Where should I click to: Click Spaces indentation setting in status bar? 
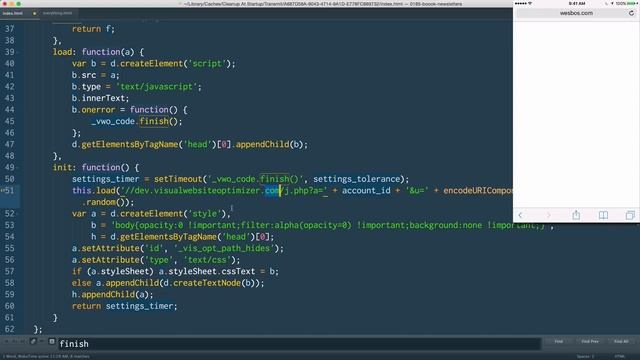click(585, 356)
